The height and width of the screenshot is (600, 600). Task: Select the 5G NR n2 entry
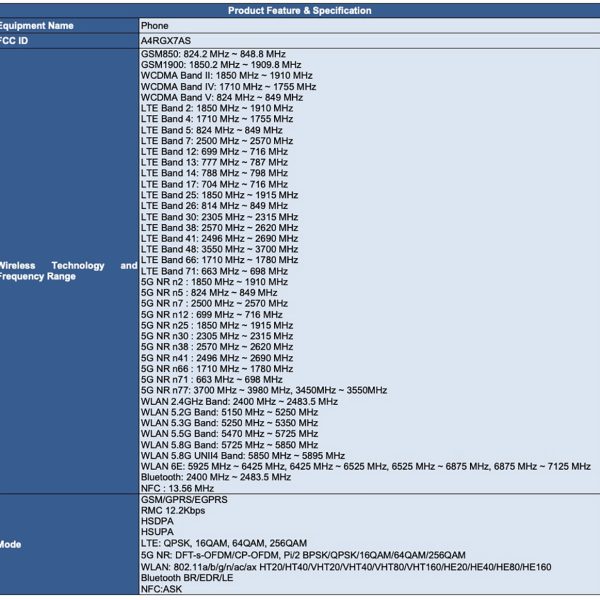click(216, 282)
